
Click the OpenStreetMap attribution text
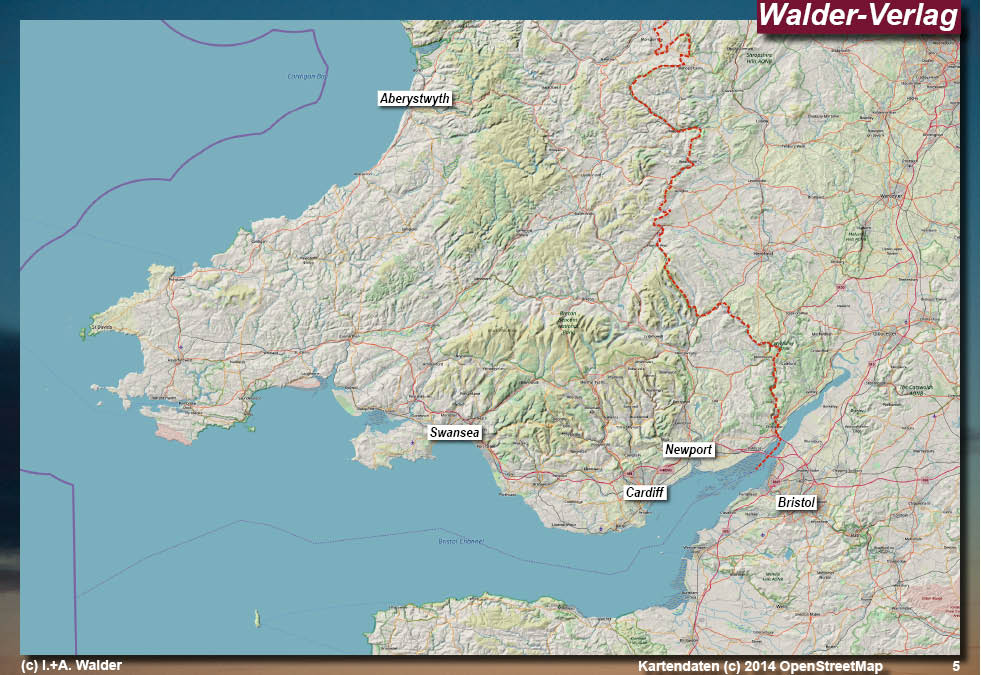(x=762, y=664)
